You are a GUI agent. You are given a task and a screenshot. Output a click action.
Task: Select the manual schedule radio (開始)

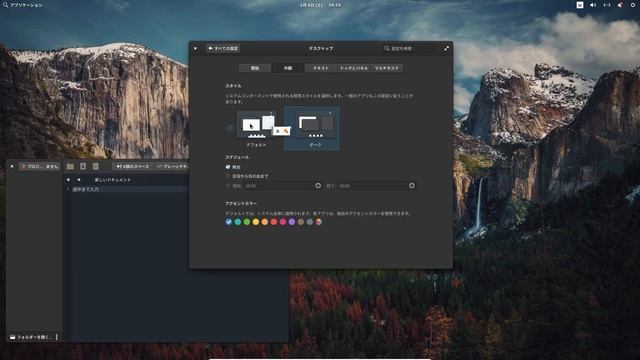228,186
